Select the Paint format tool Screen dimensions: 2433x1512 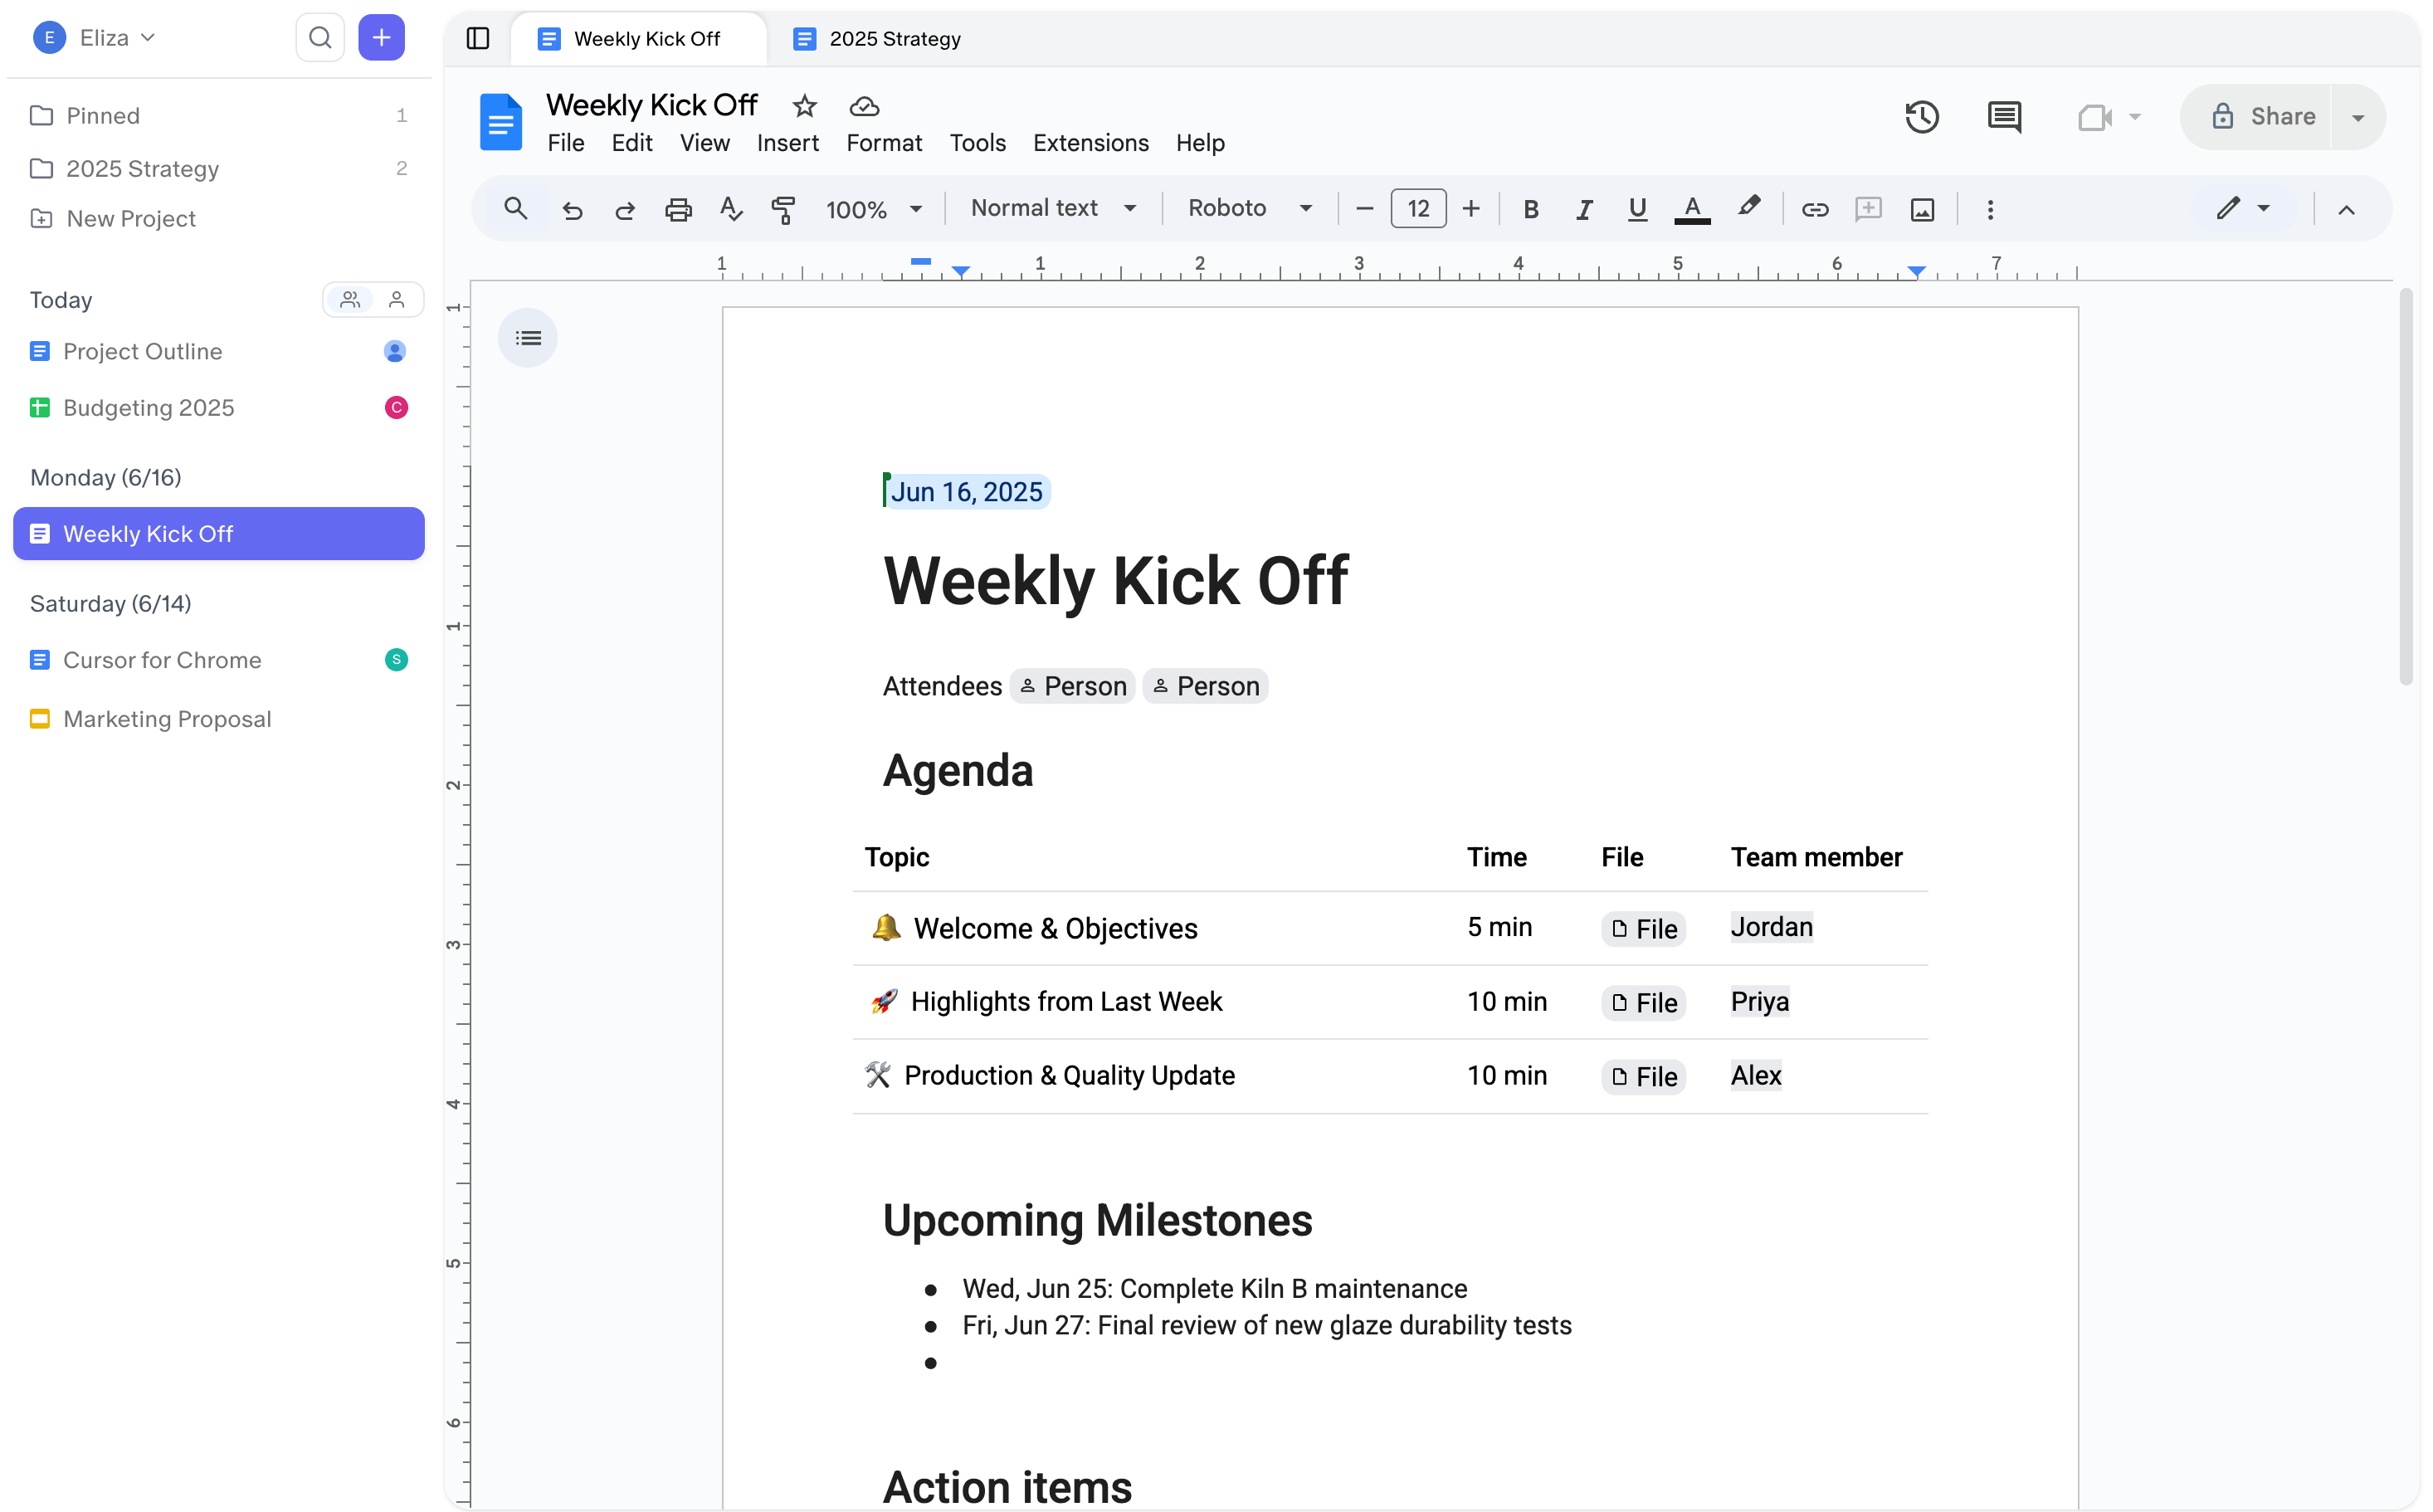784,209
